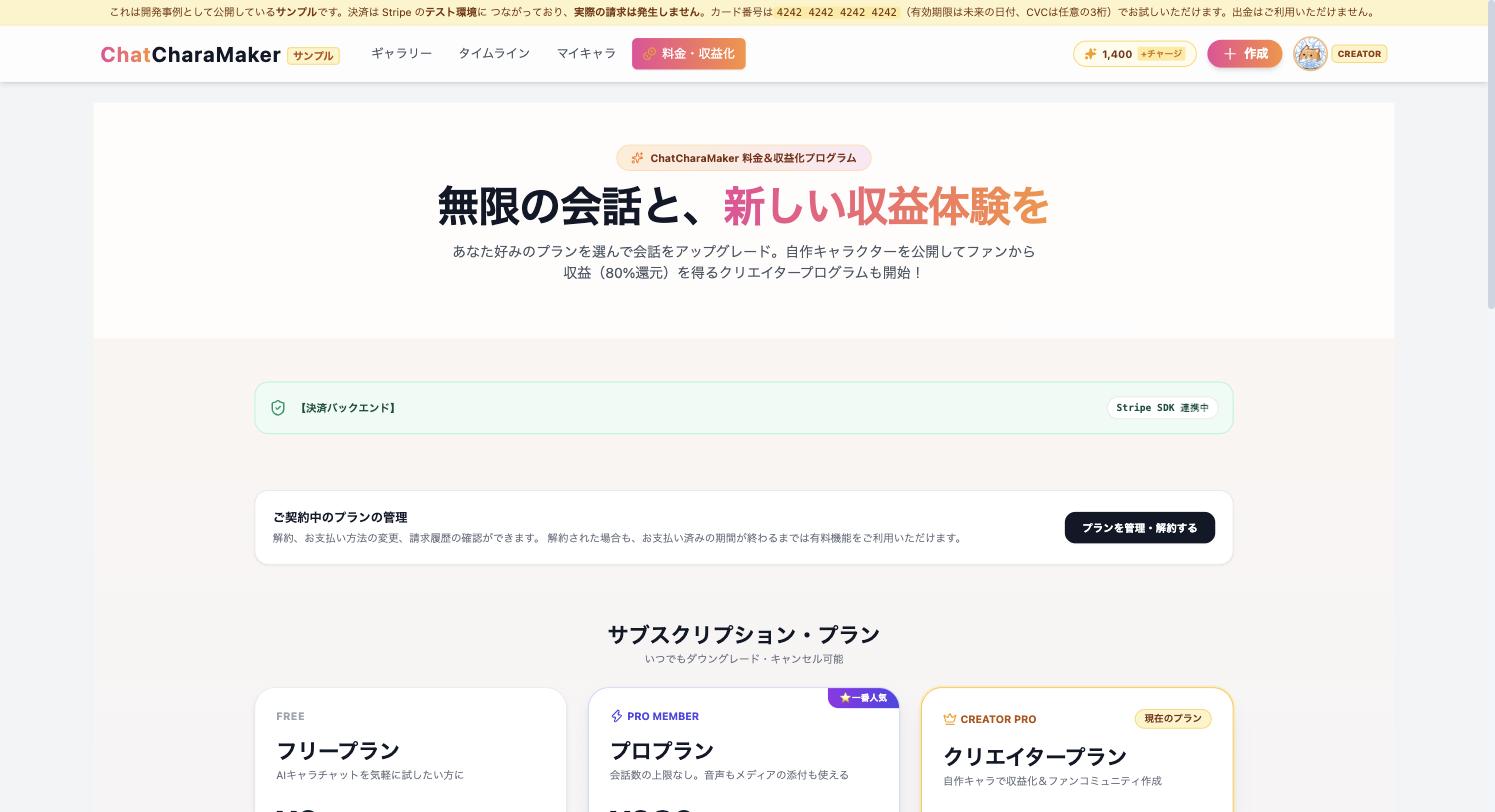This screenshot has width=1495, height=812.
Task: Click the +チャージ charge chip
Action: click(1161, 54)
